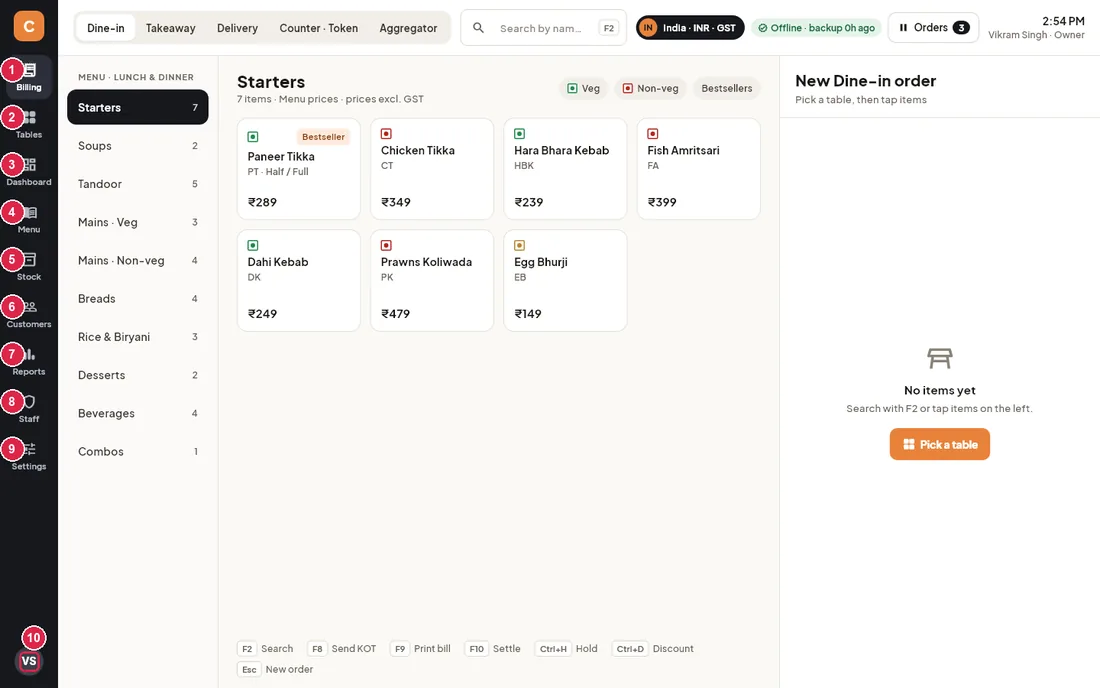1100x688 pixels.
Task: Click the VS user avatar
Action: pos(29,661)
